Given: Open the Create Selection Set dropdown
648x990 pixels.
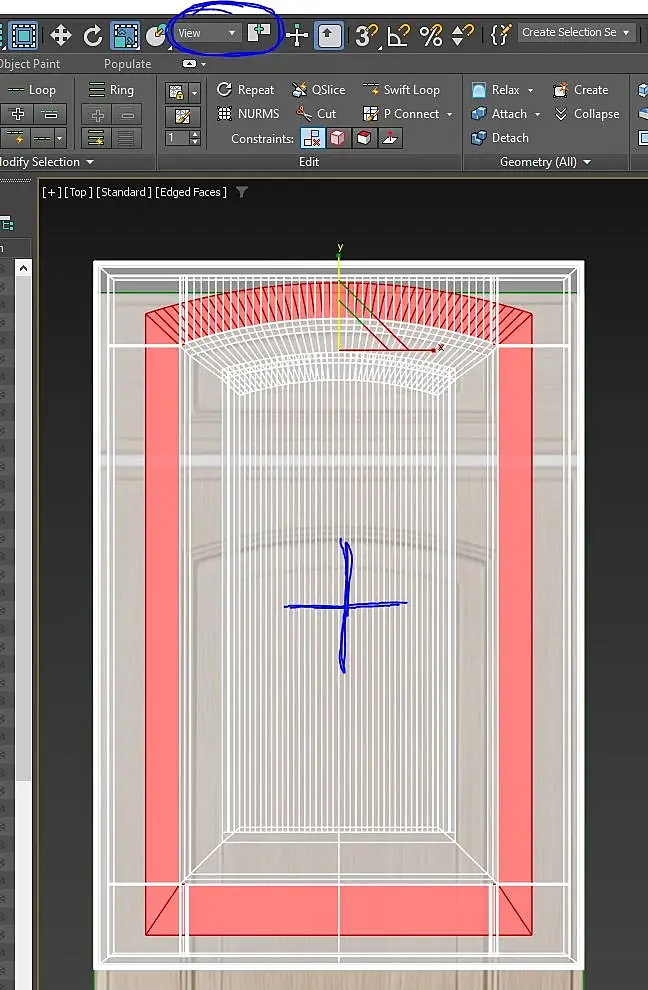Looking at the screenshot, I should point(576,32).
